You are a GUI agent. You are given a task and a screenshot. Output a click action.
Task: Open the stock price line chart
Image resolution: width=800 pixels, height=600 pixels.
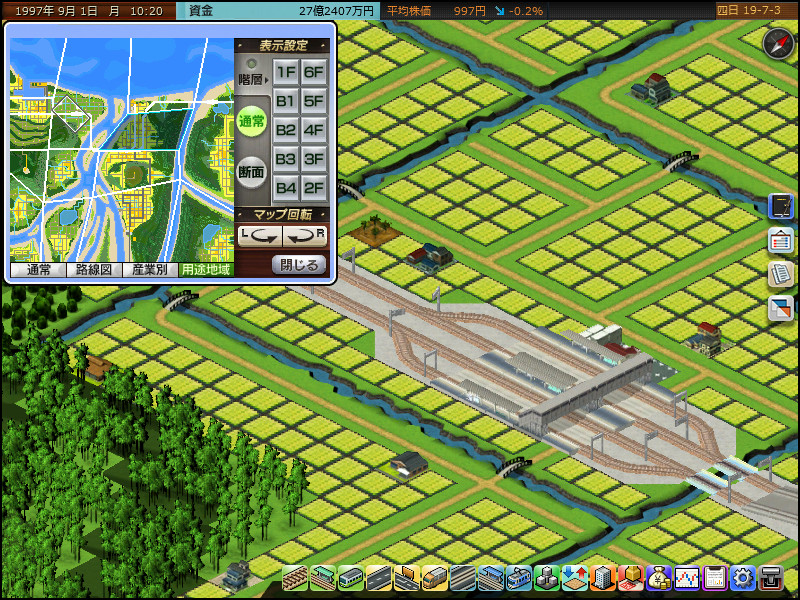click(687, 578)
